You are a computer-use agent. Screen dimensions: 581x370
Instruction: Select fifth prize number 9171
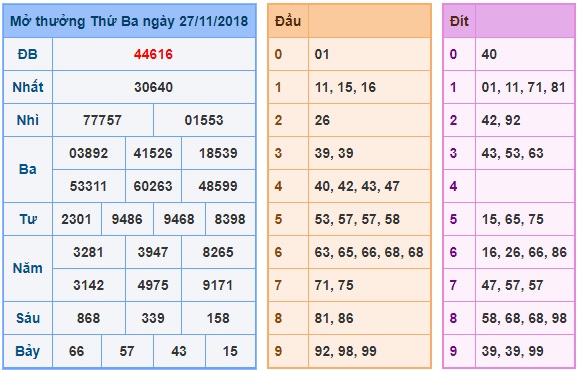pyautogui.click(x=218, y=285)
